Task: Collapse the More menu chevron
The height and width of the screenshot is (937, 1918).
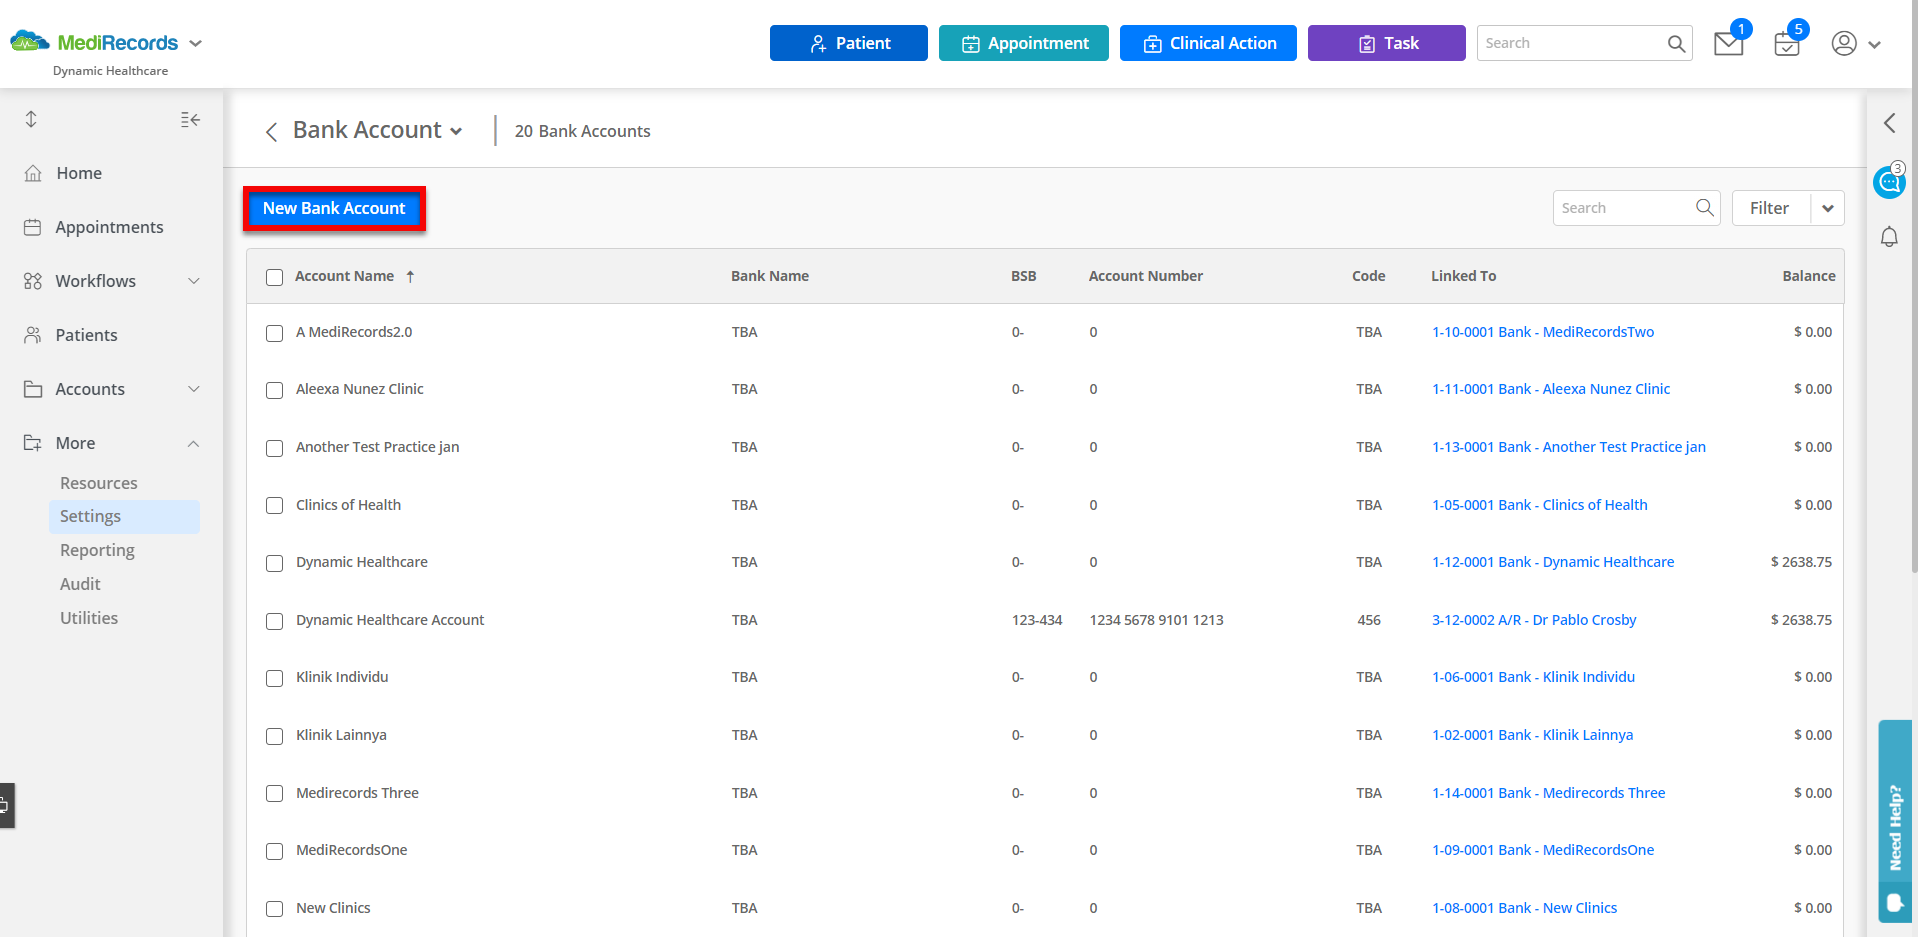Action: coord(194,443)
